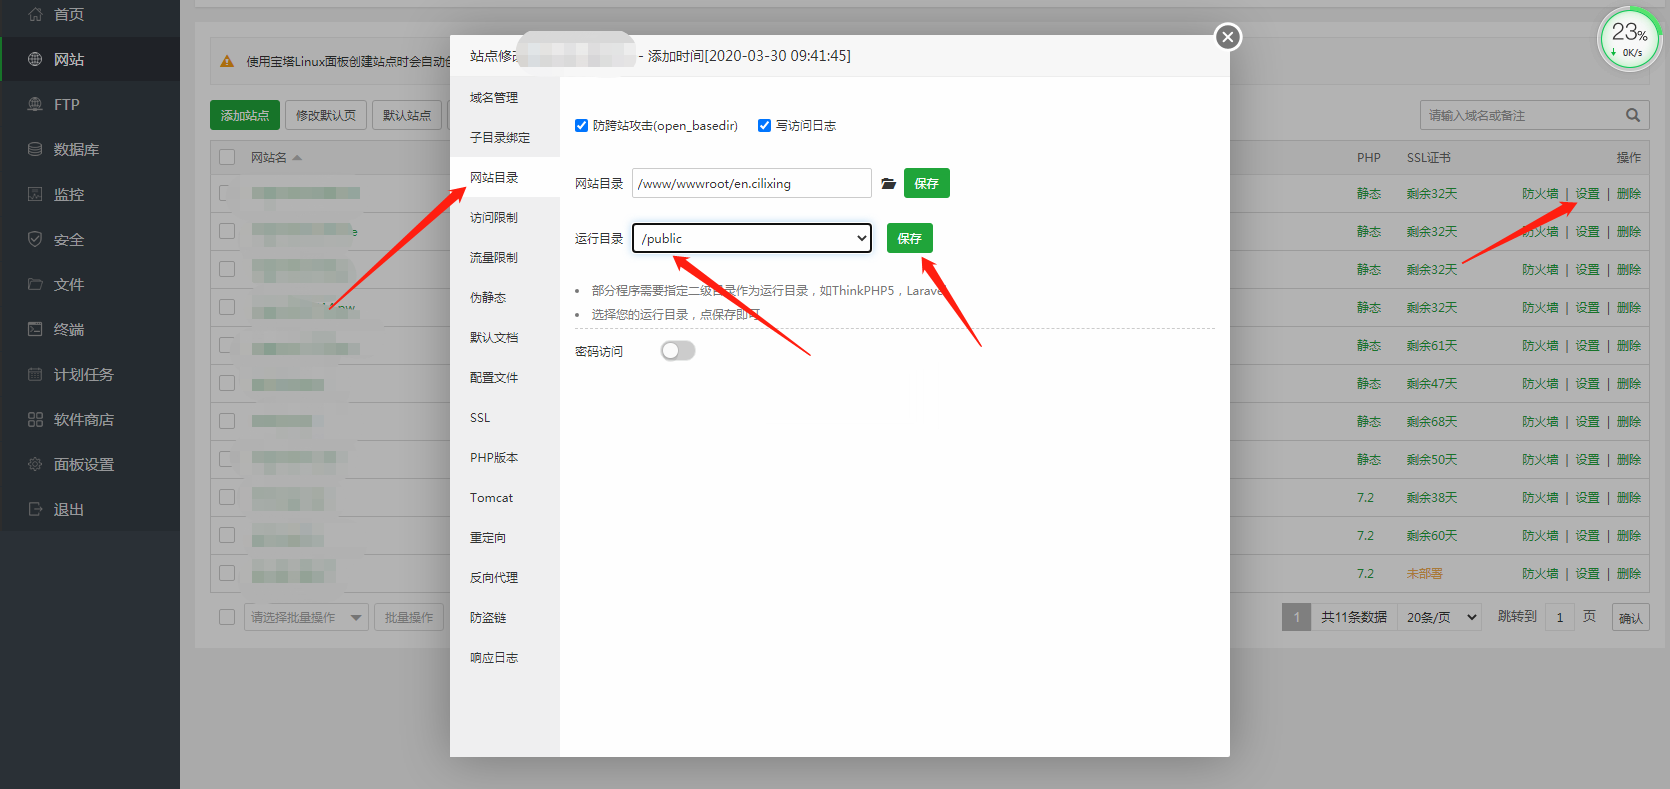Click the search magnifier icon

coord(1632,115)
